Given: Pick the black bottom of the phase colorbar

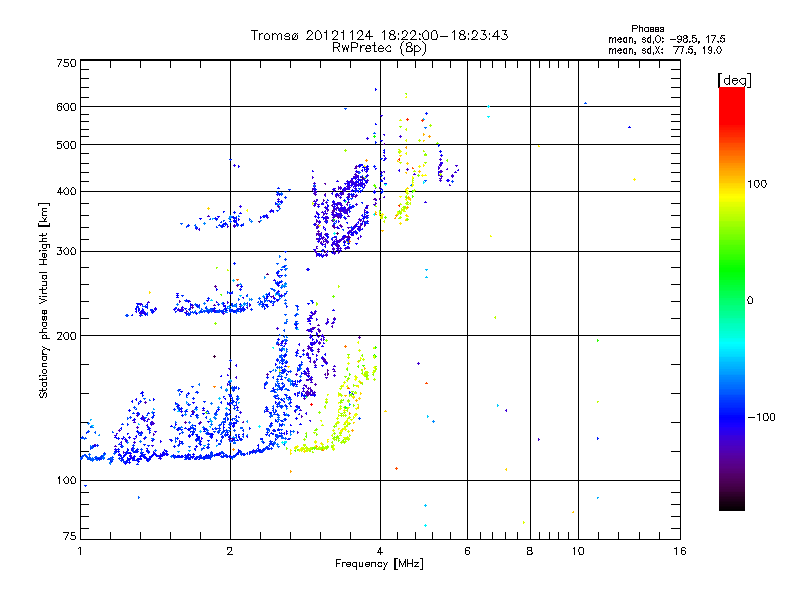Looking at the screenshot, I should pyautogui.click(x=732, y=503).
